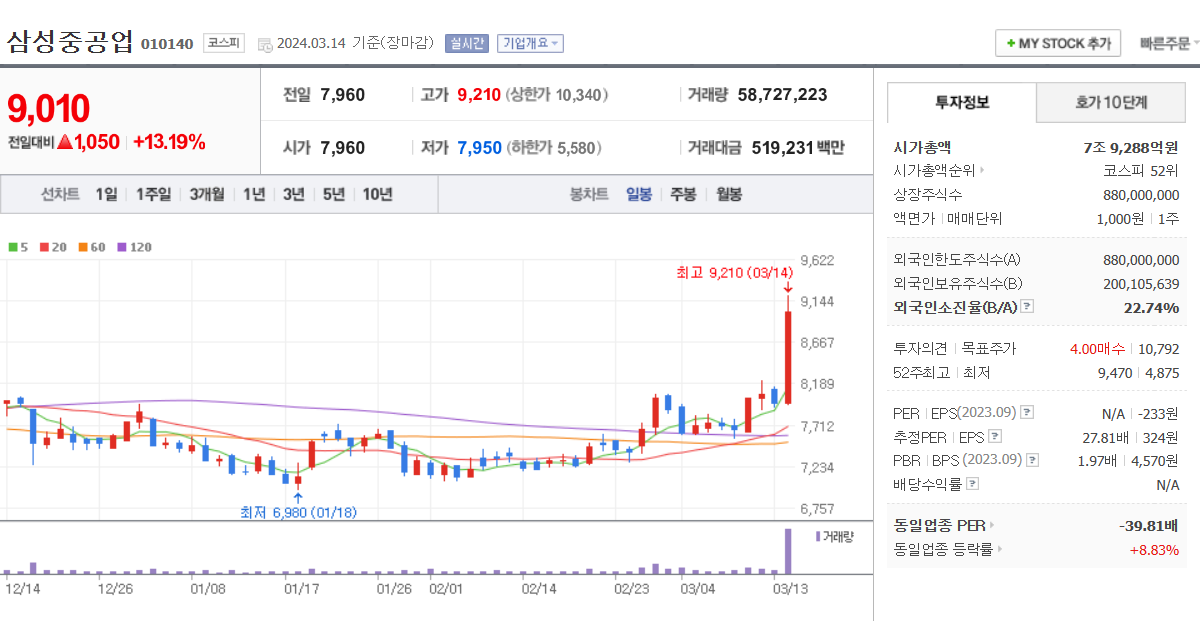Select the 3개월 line chart period

[207, 194]
